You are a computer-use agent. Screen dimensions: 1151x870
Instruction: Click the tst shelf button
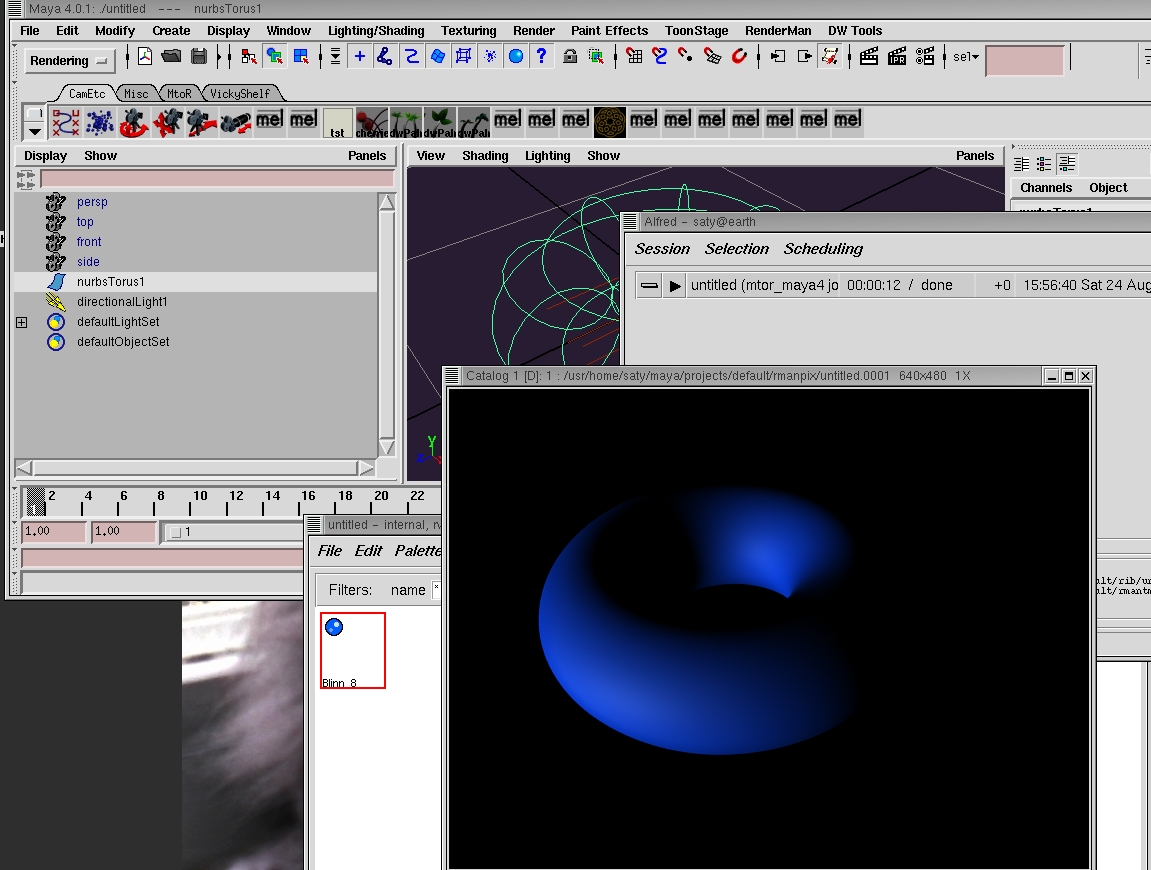[x=338, y=123]
